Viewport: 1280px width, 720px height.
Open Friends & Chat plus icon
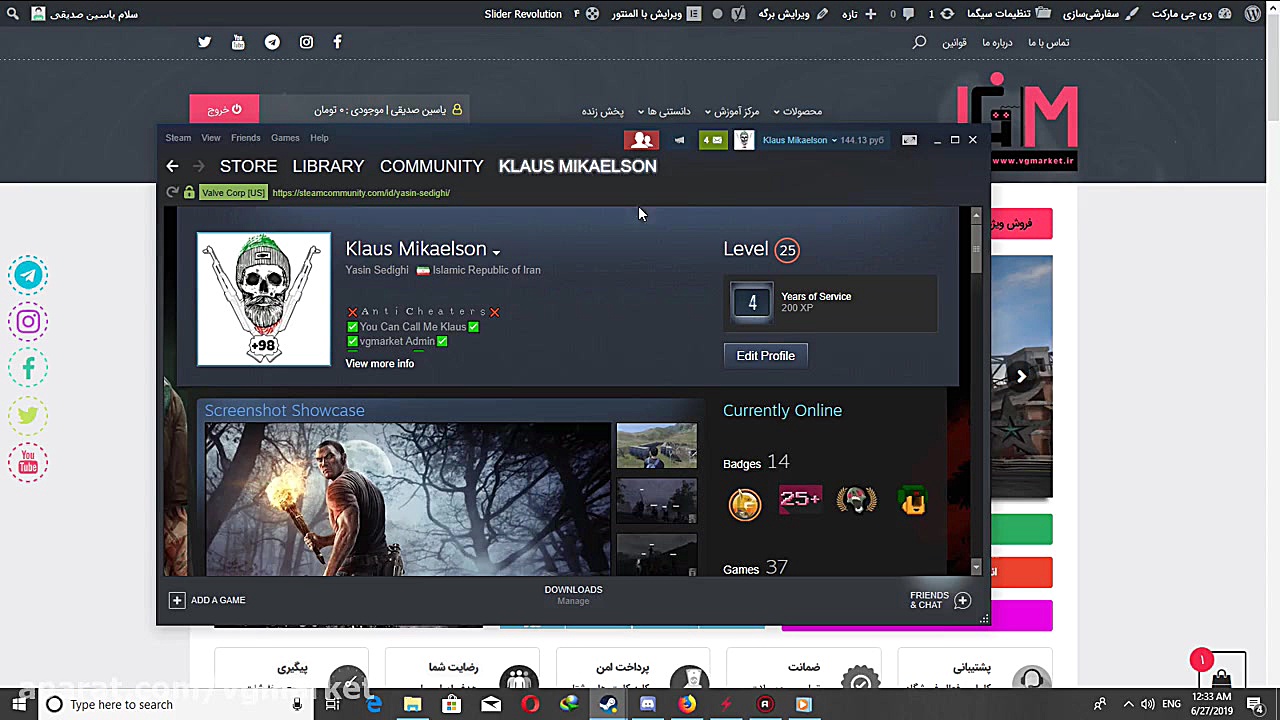pyautogui.click(x=962, y=600)
